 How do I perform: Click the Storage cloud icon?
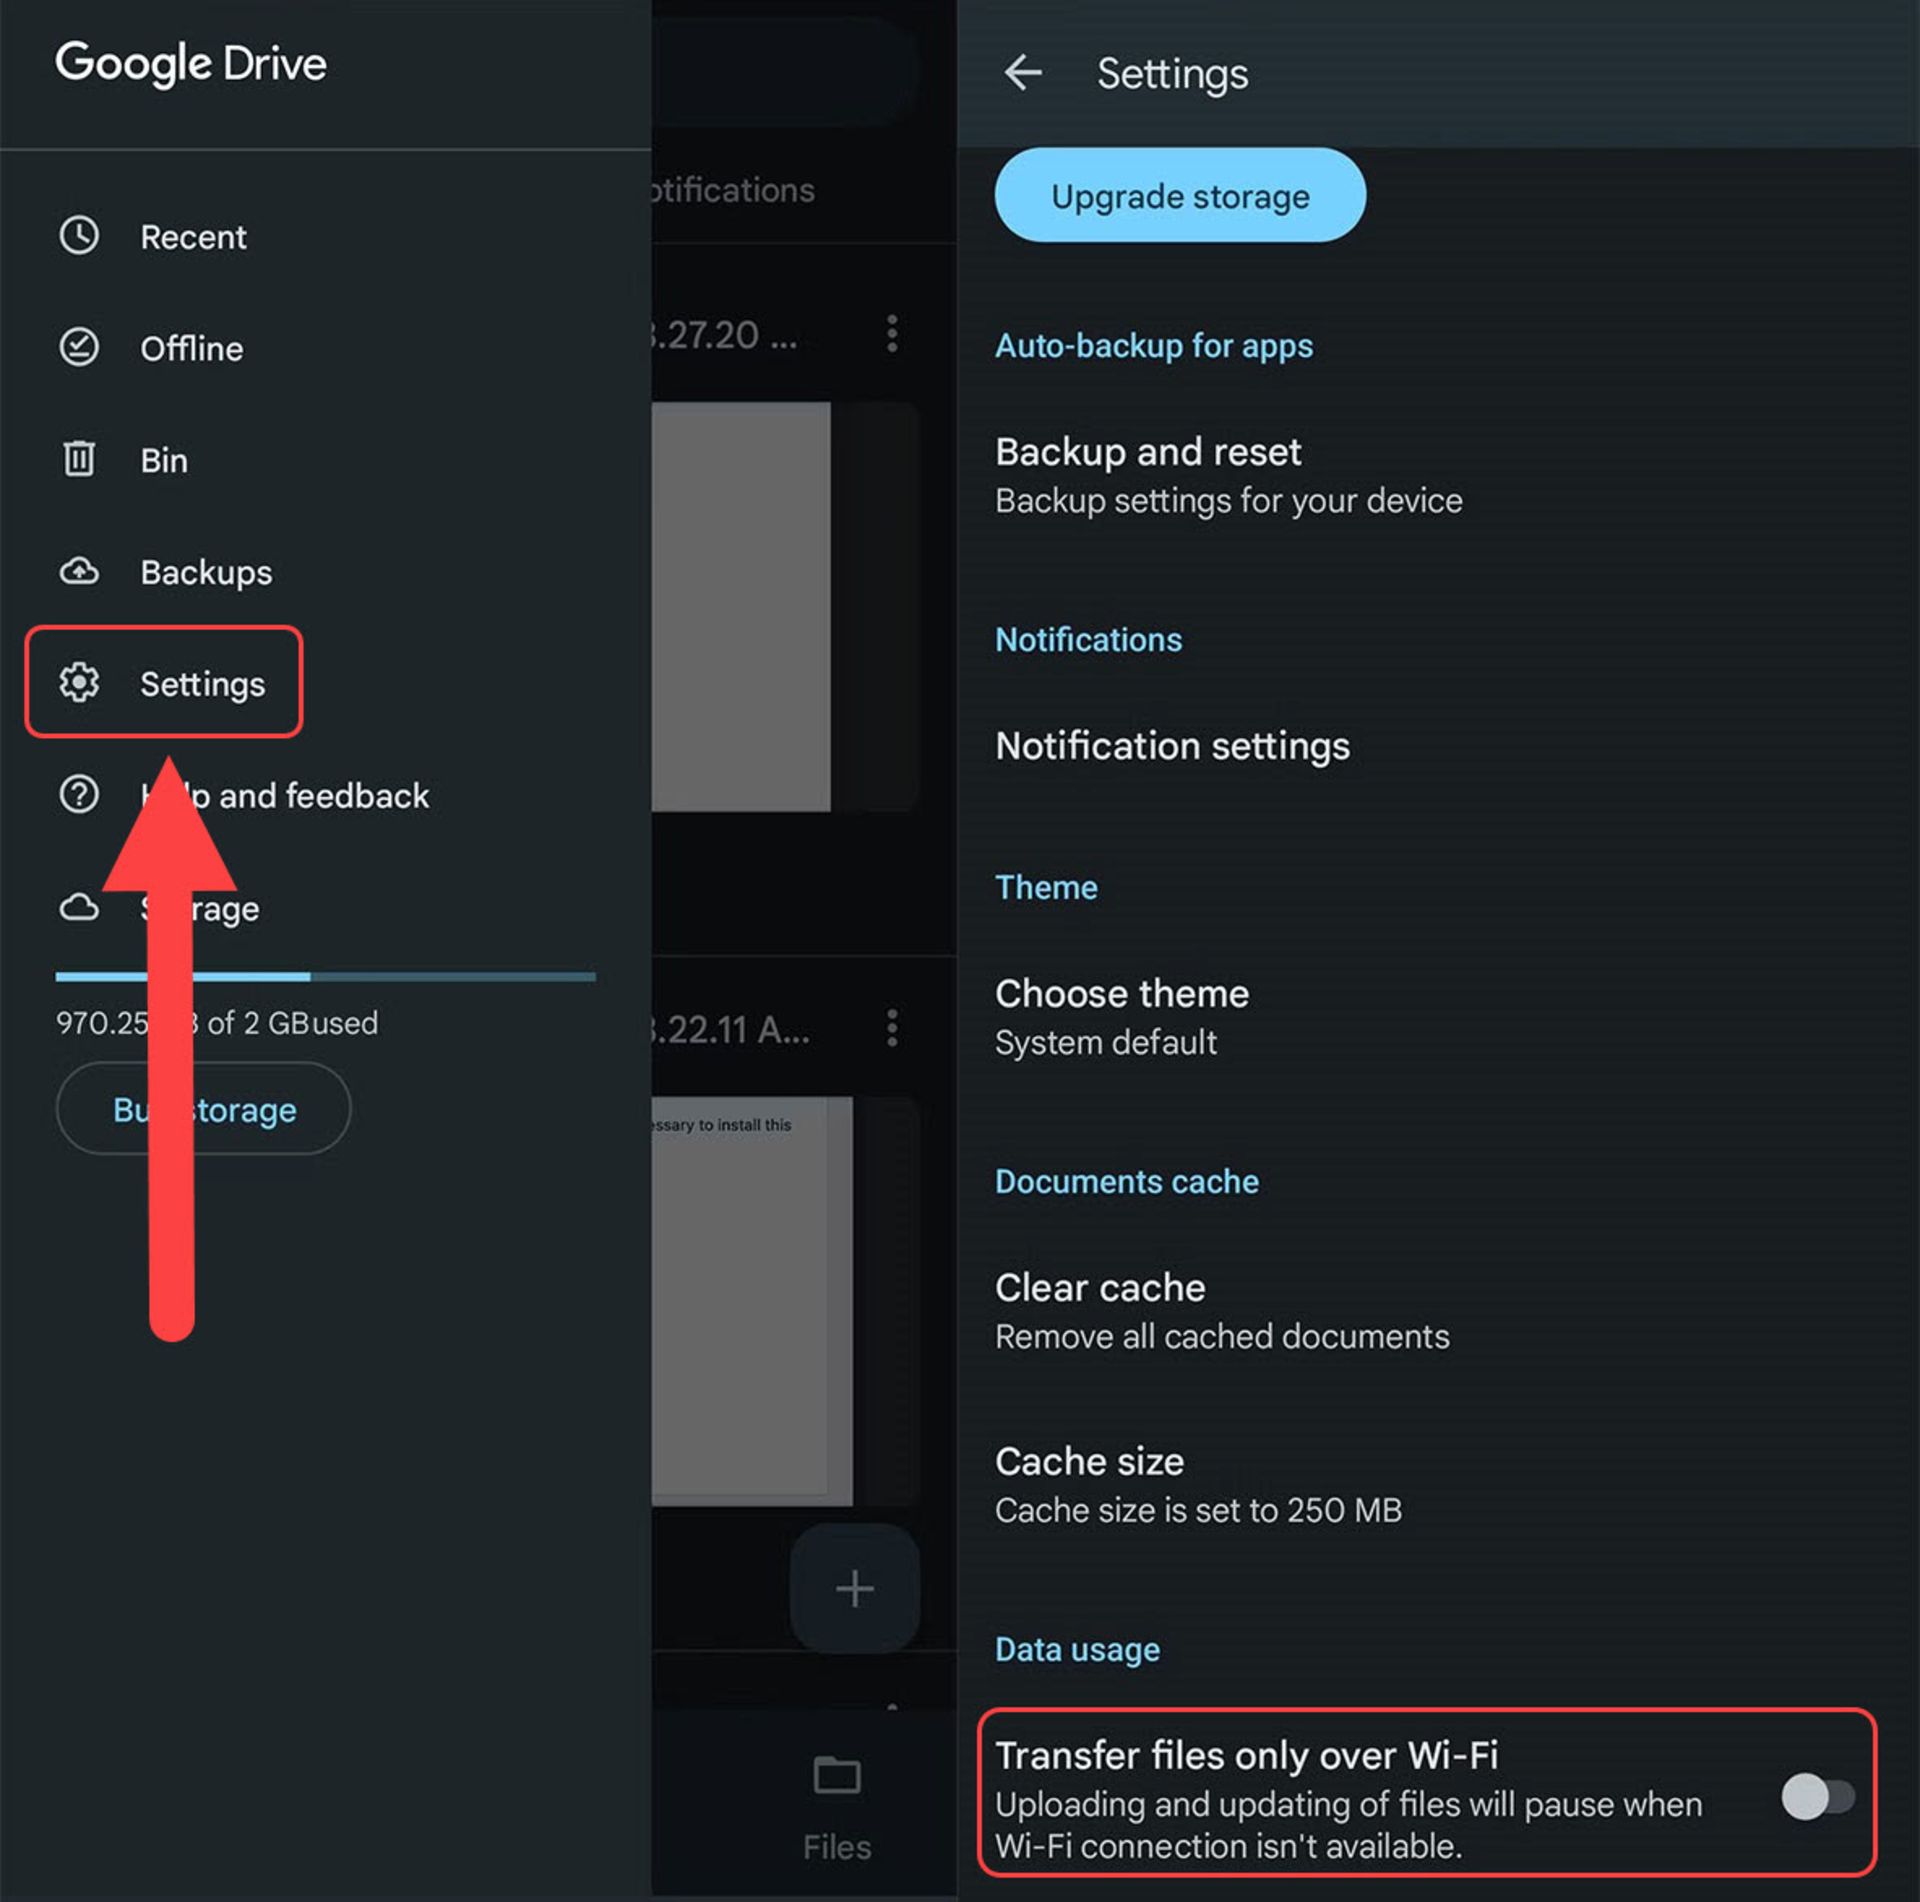(x=79, y=907)
